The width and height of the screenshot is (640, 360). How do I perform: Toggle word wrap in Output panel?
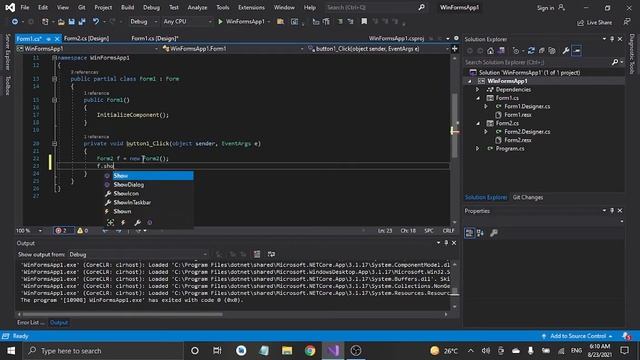271,254
